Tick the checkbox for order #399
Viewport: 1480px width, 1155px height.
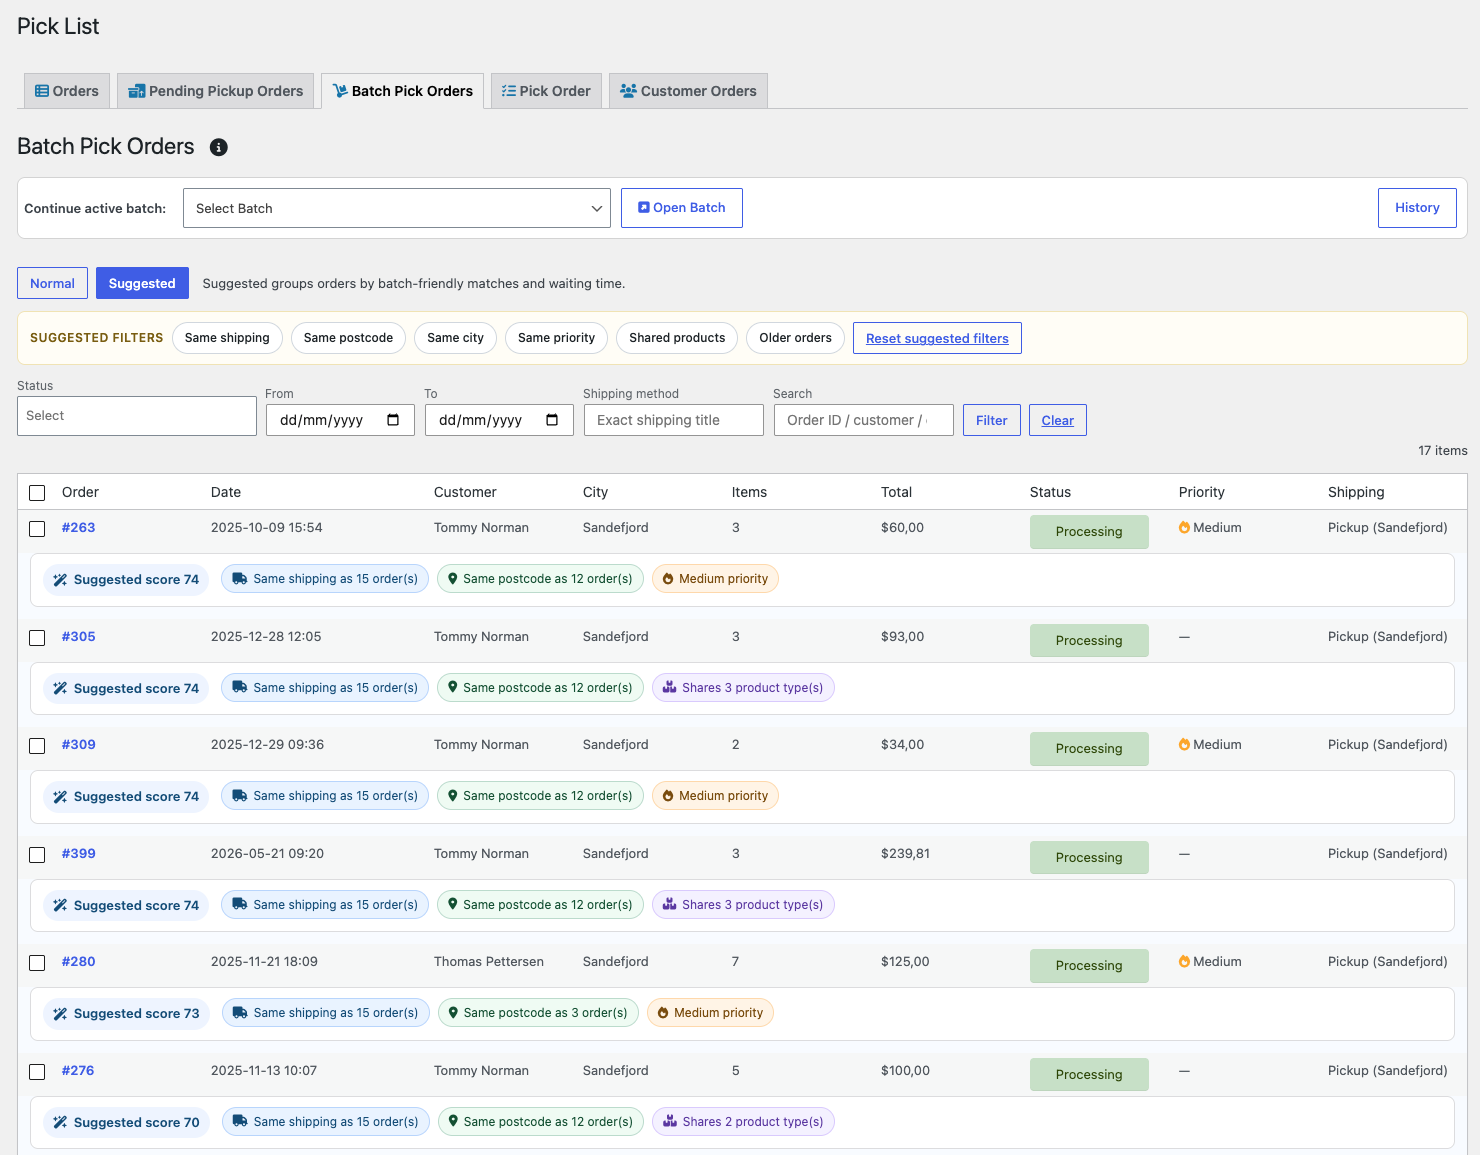click(x=37, y=855)
